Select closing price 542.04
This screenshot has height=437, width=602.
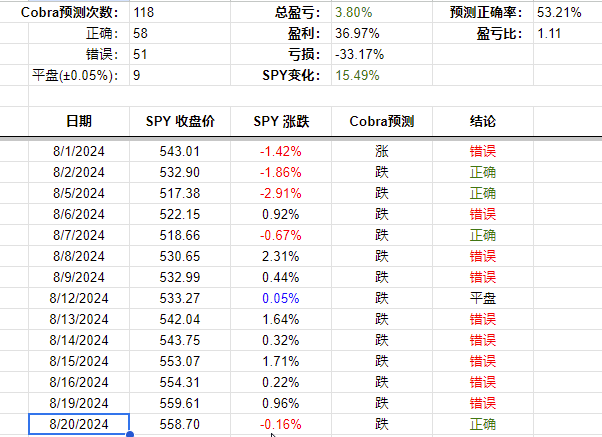pyautogui.click(x=180, y=319)
